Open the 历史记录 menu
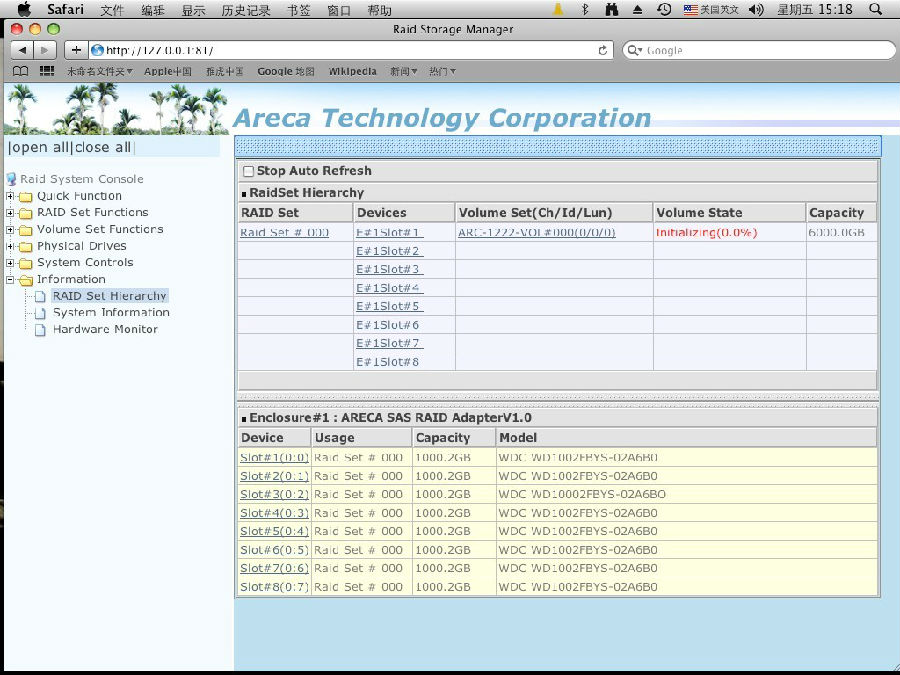Viewport: 900px width, 675px height. tap(246, 10)
